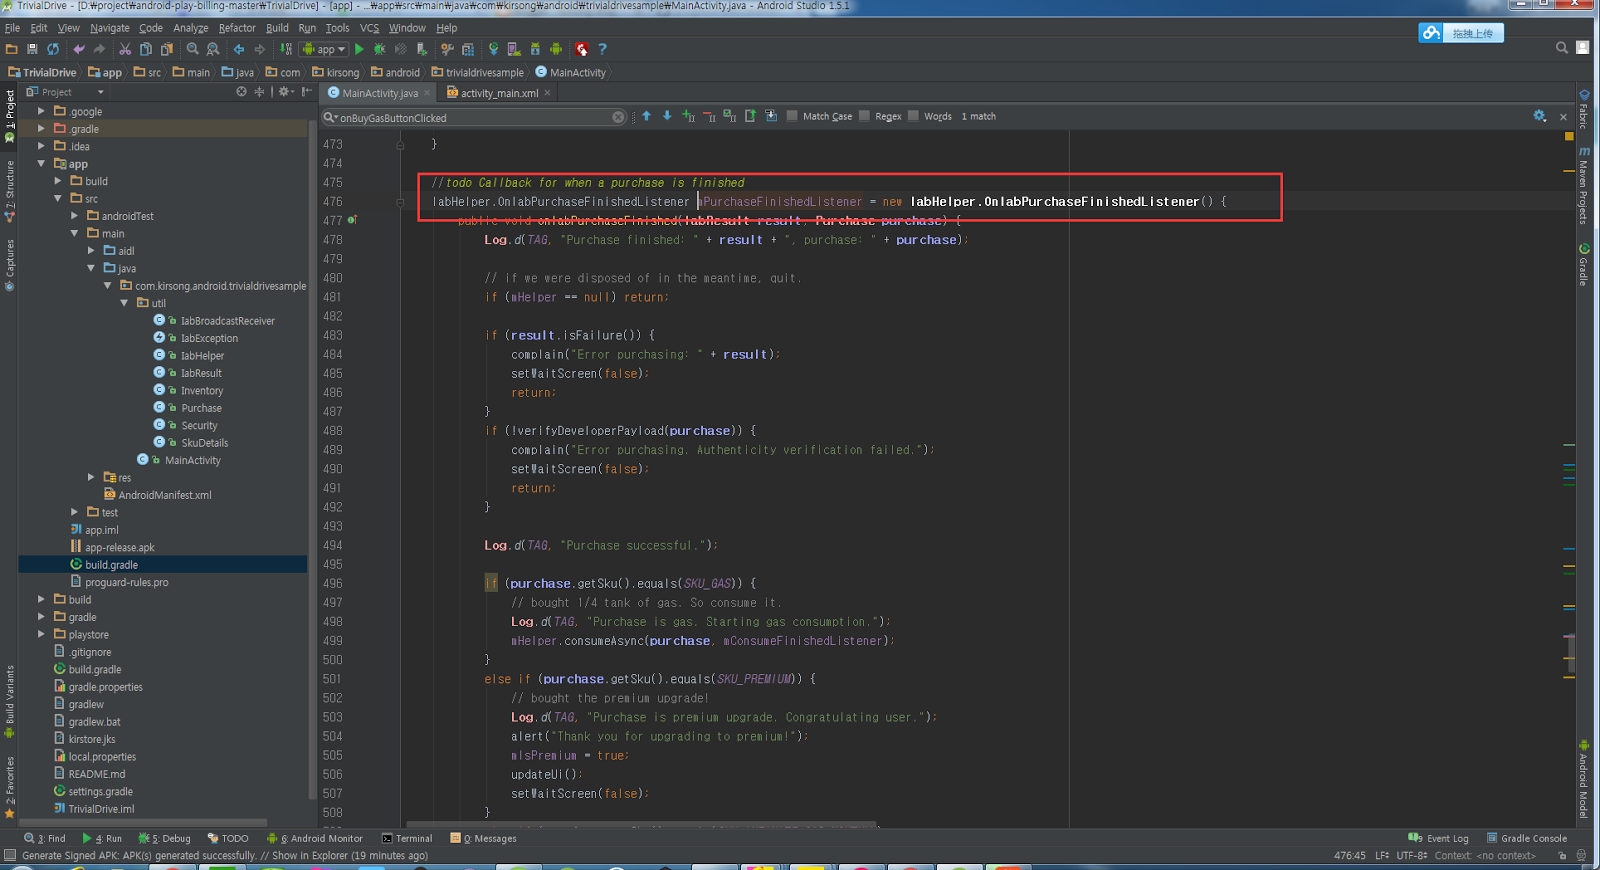Click the Cut scissors icon
This screenshot has width=1600, height=870.
pos(125,49)
